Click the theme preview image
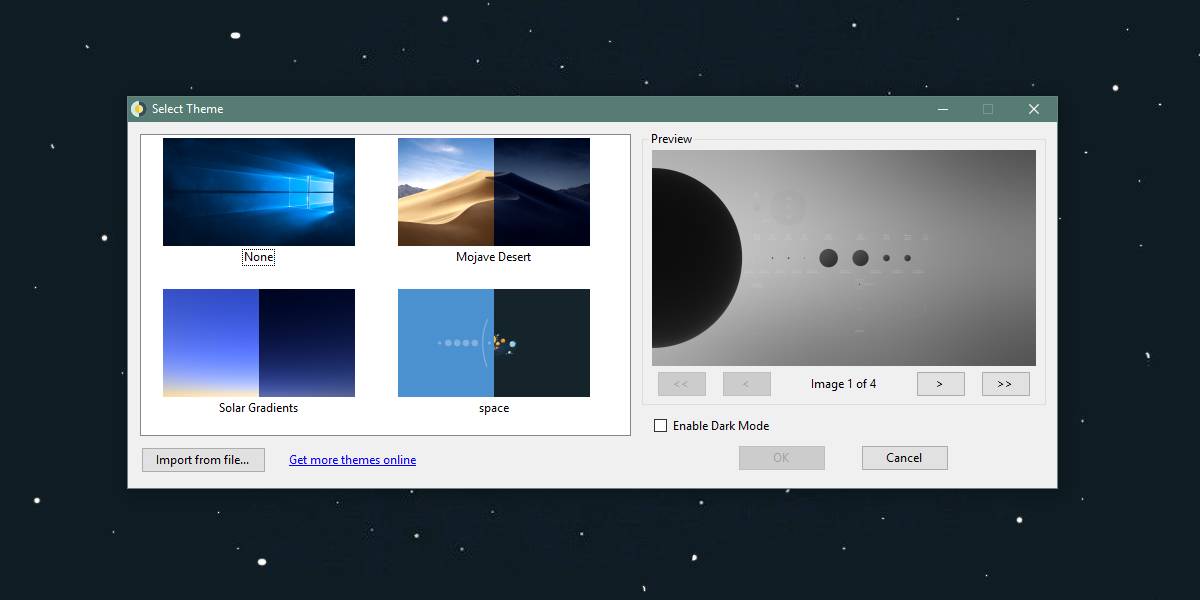 [x=844, y=258]
